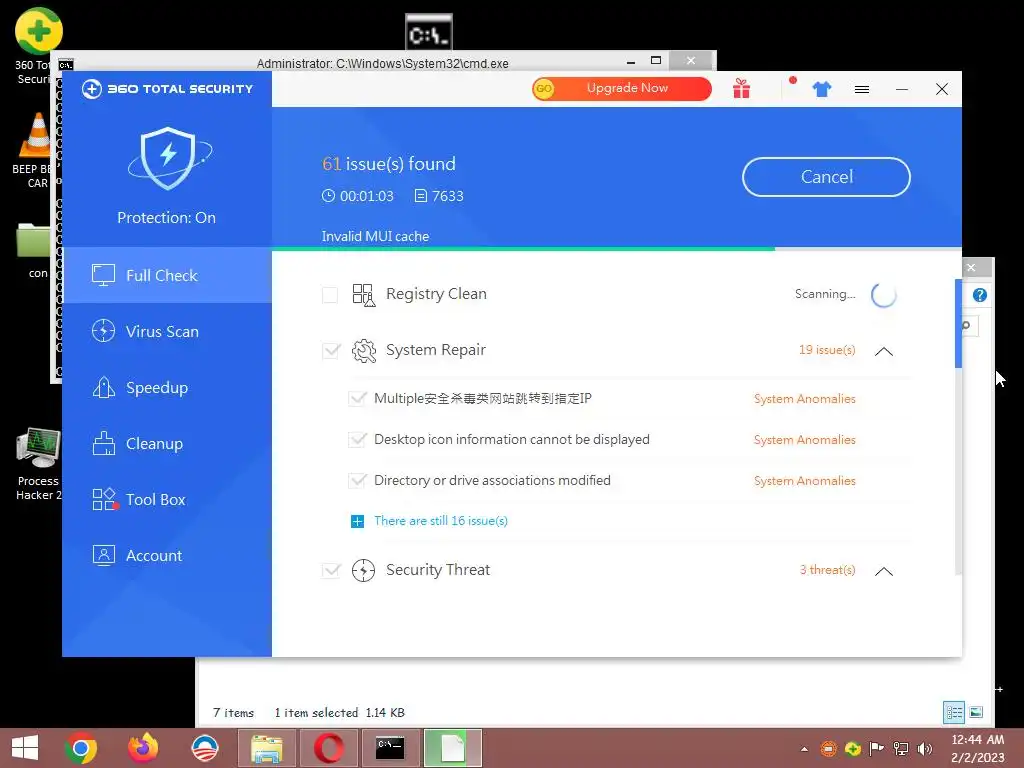The image size is (1024, 768).
Task: Click the 3 threat(s) count
Action: (x=827, y=570)
